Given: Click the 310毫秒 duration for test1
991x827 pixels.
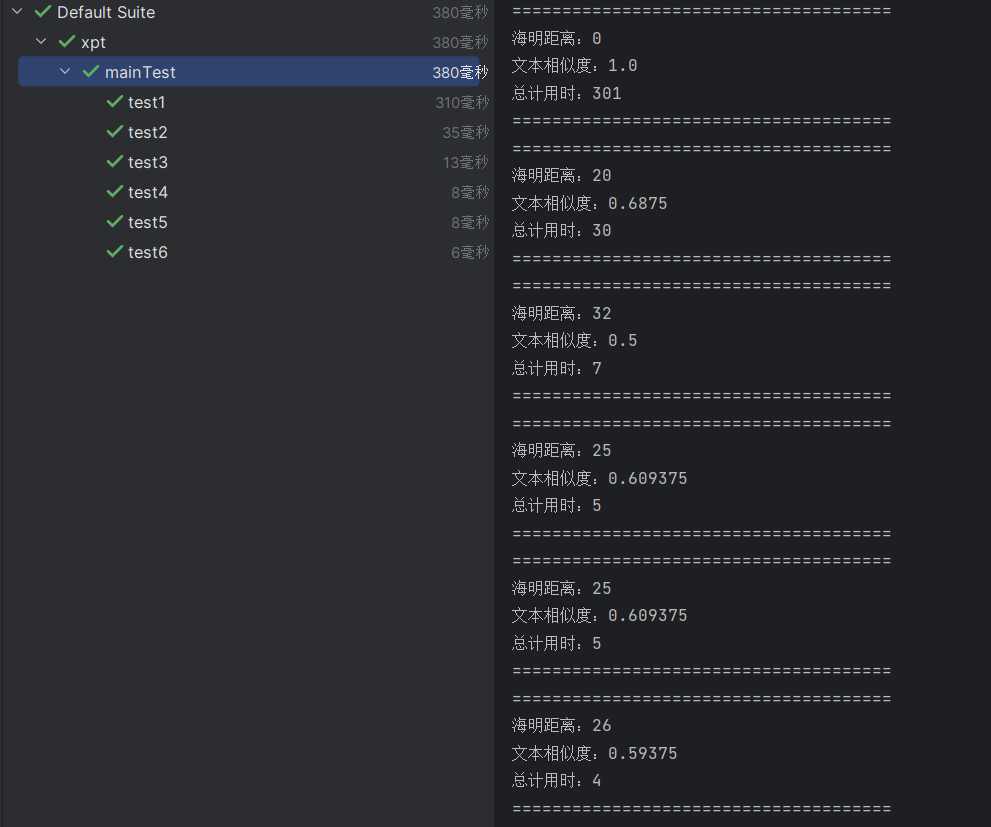Looking at the screenshot, I should pos(462,102).
